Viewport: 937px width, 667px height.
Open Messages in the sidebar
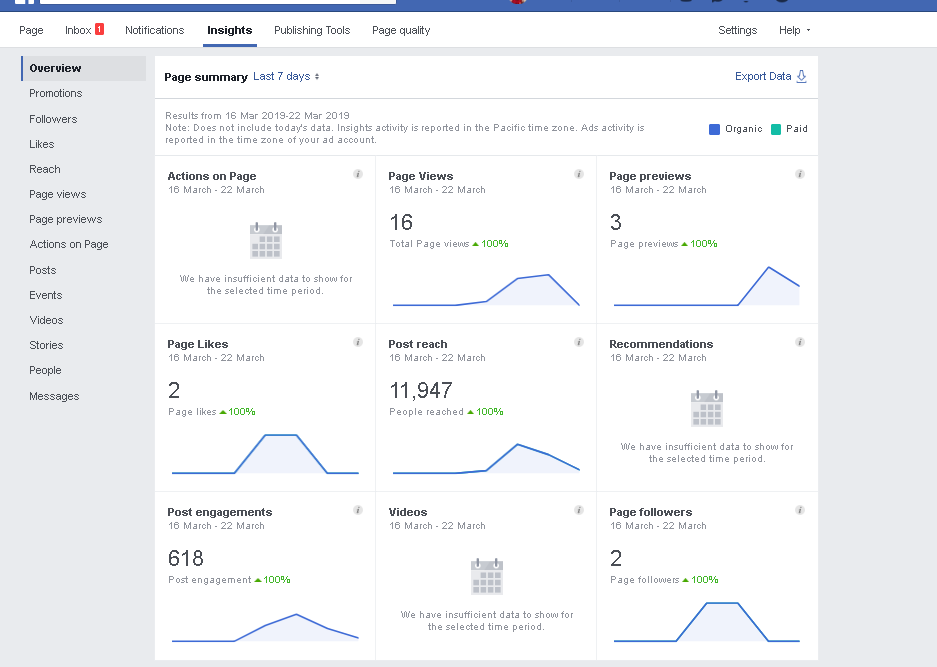tap(54, 396)
